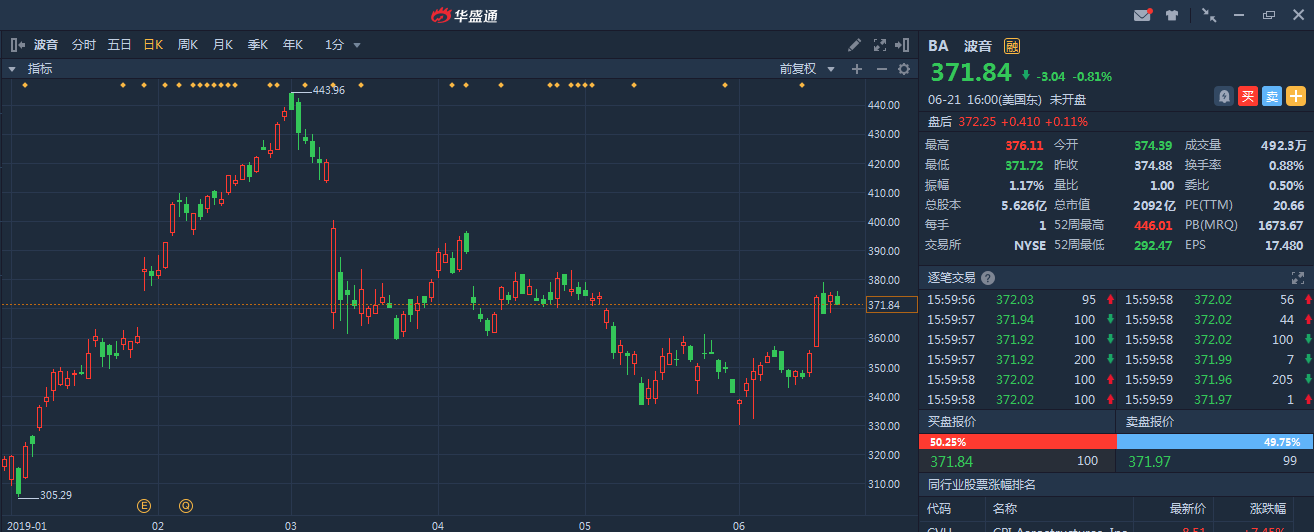Switch to the 周K weekly chart tab
The width and height of the screenshot is (1314, 532).
point(187,45)
